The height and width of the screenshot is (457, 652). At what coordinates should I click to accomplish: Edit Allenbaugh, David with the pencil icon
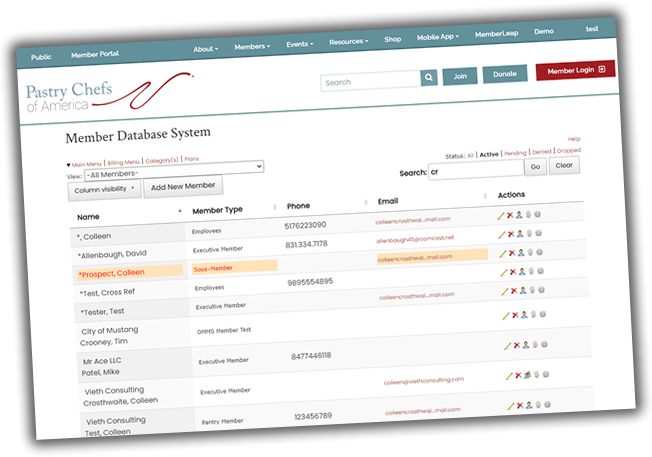[x=501, y=235]
